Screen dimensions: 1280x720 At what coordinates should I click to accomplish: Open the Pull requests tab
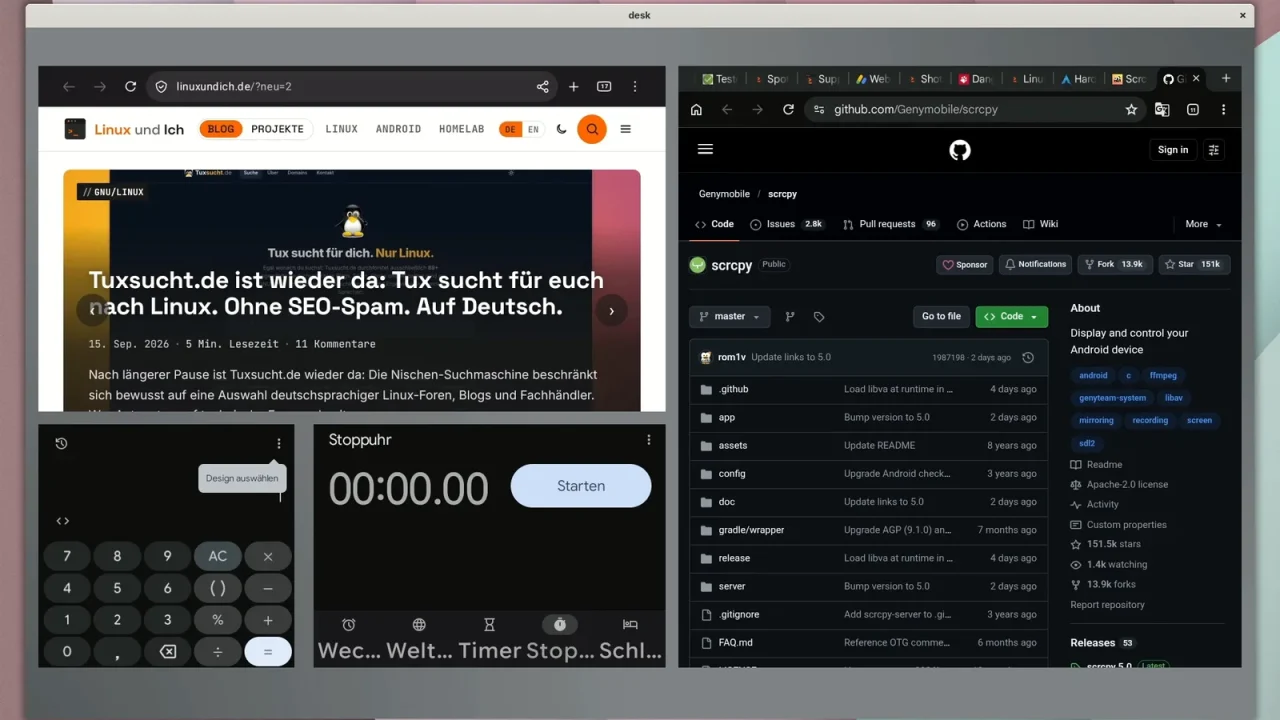(x=891, y=224)
